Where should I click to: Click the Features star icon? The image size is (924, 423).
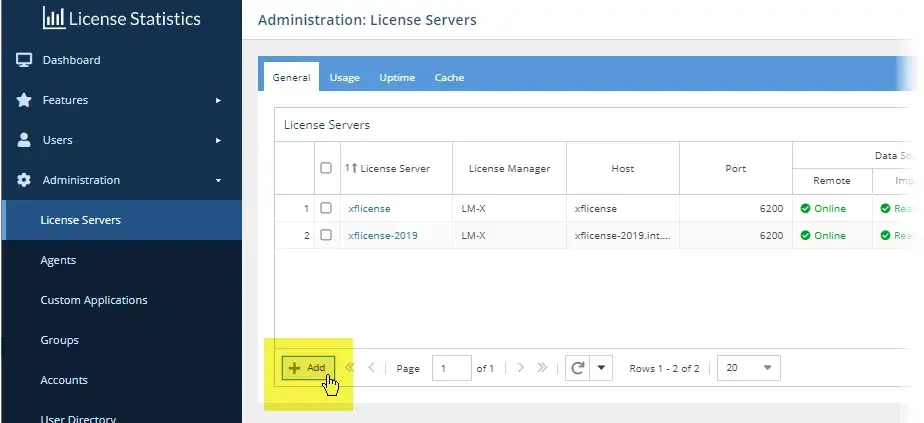pyautogui.click(x=24, y=100)
